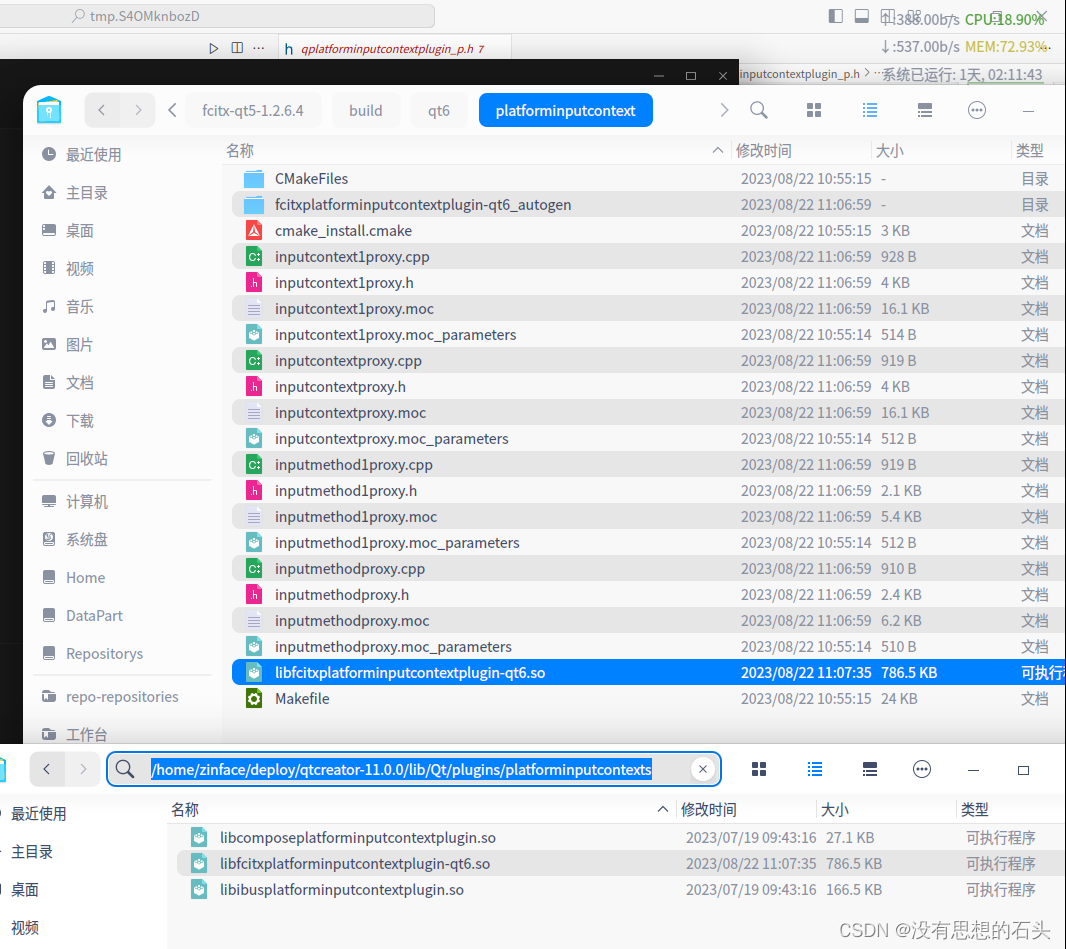The height and width of the screenshot is (949, 1066).
Task: Click the path address field in lower file manager
Action: pos(414,770)
